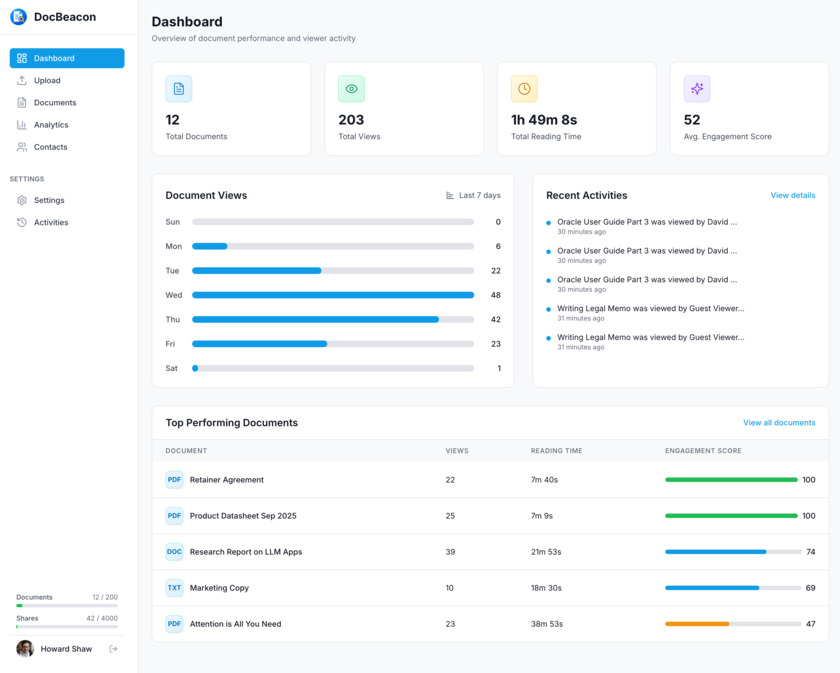840x673 pixels.
Task: Open the Product Datasheet Sep 2025 row
Action: coord(243,516)
